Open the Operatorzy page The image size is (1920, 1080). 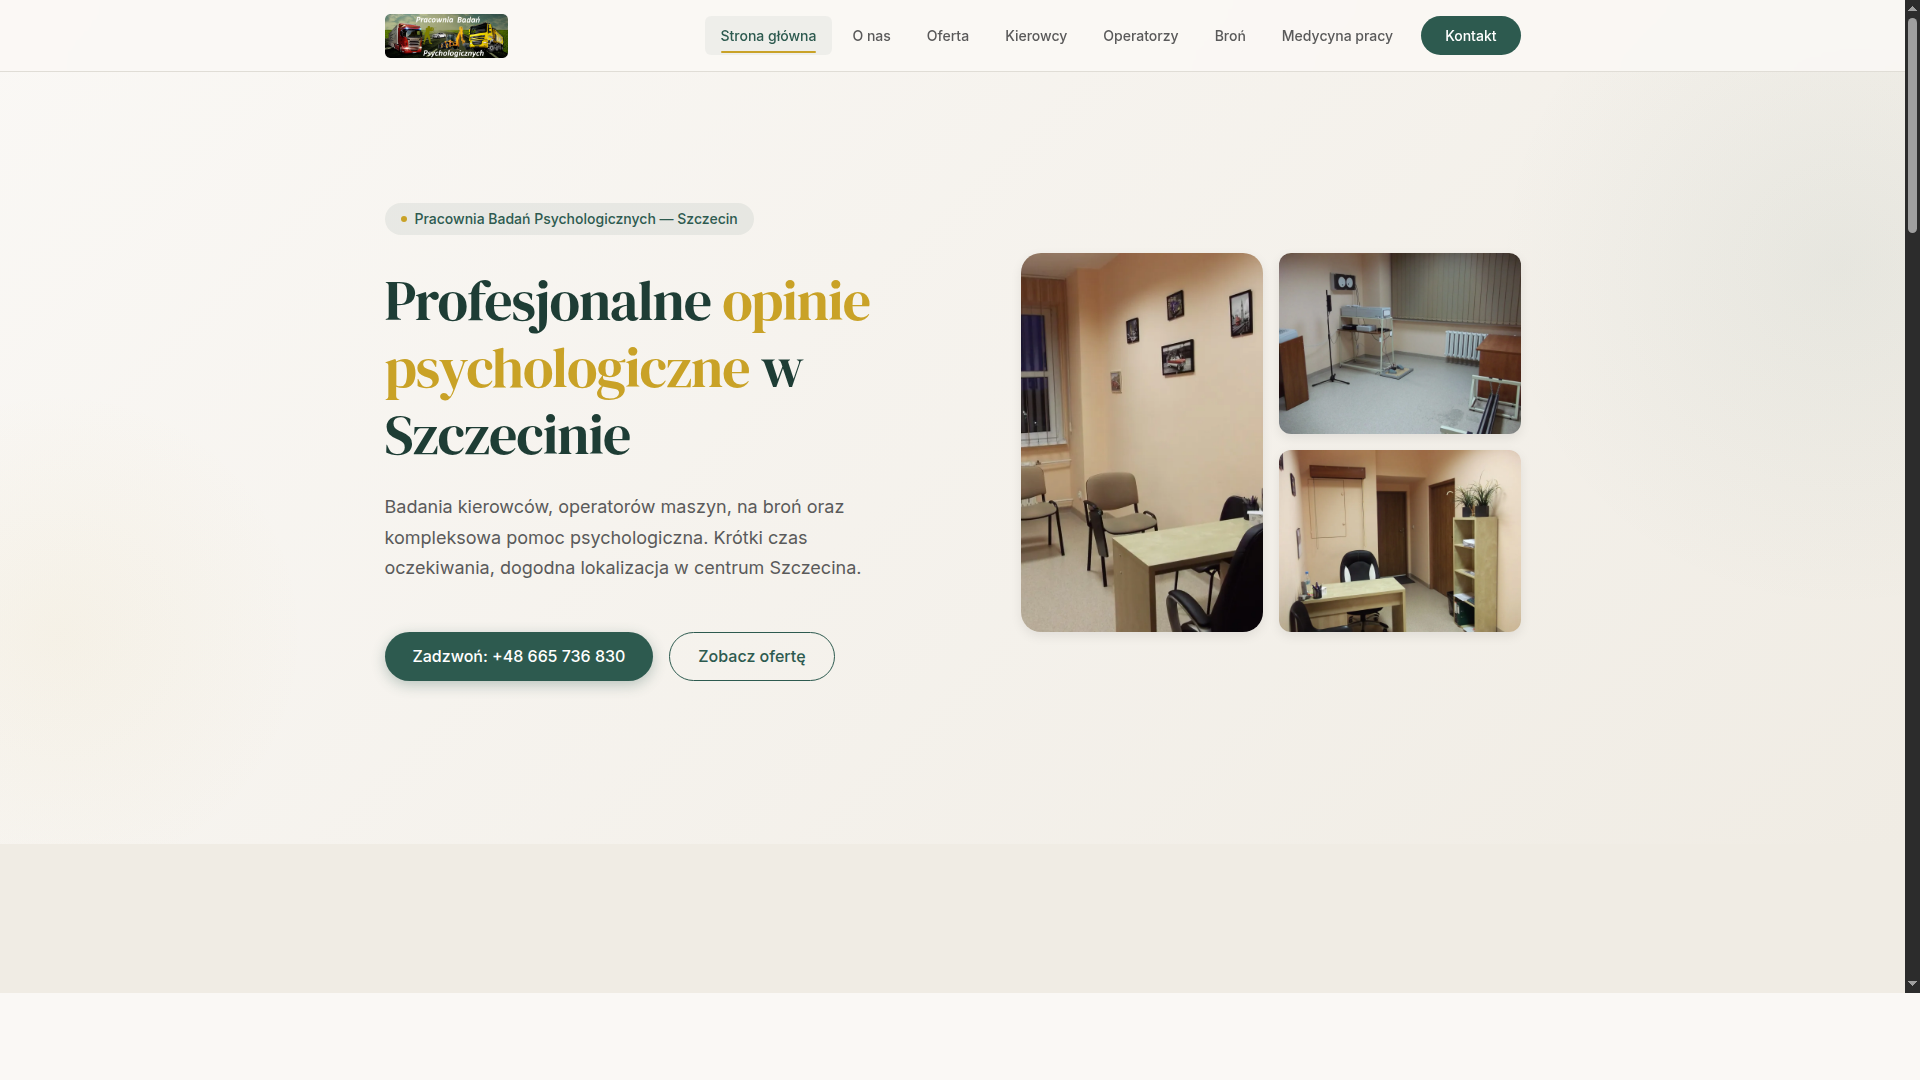1140,35
